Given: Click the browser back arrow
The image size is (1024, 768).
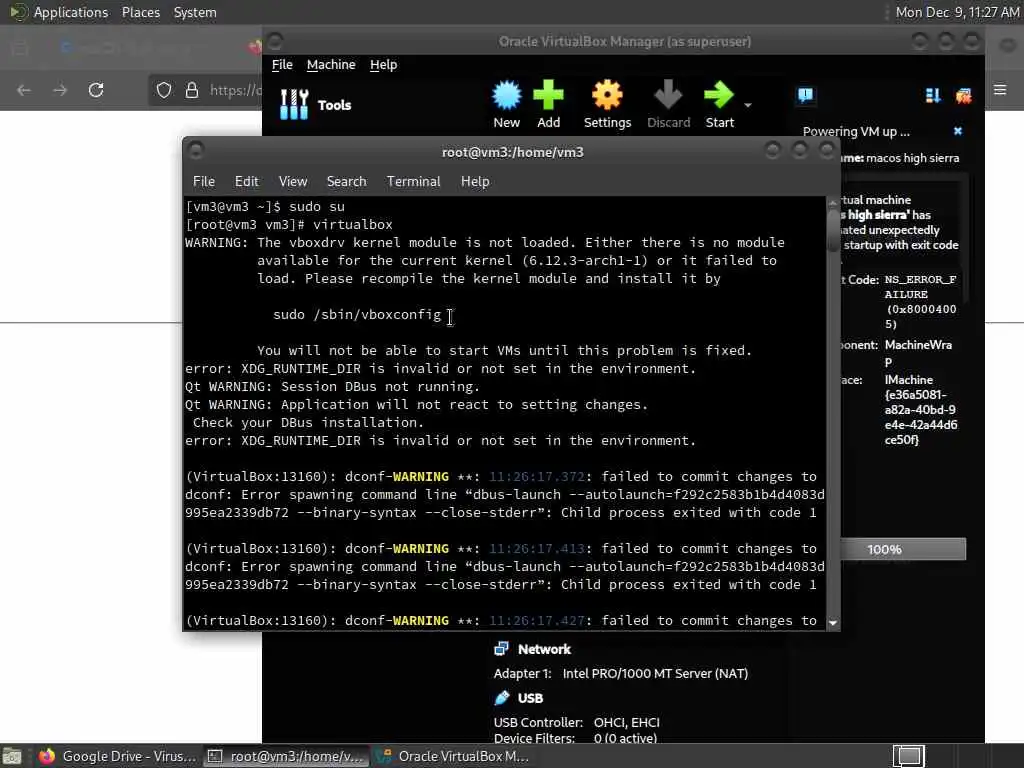Looking at the screenshot, I should [24, 90].
